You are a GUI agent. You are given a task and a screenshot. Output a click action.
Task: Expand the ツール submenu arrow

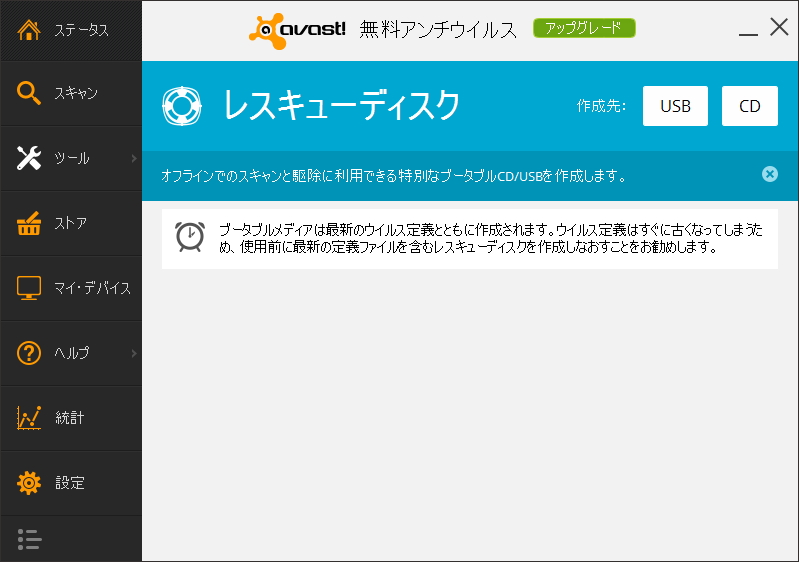click(x=134, y=158)
